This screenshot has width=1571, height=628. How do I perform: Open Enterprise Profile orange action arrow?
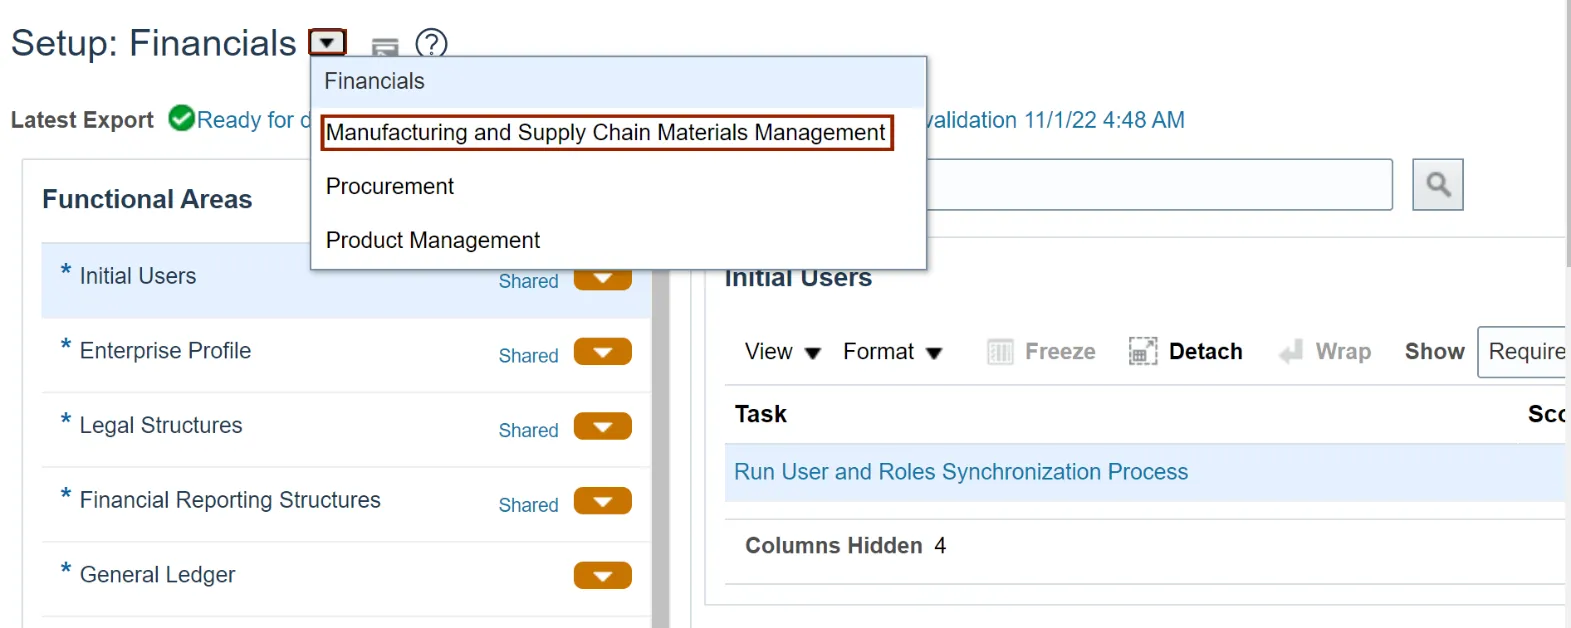pyautogui.click(x=603, y=352)
